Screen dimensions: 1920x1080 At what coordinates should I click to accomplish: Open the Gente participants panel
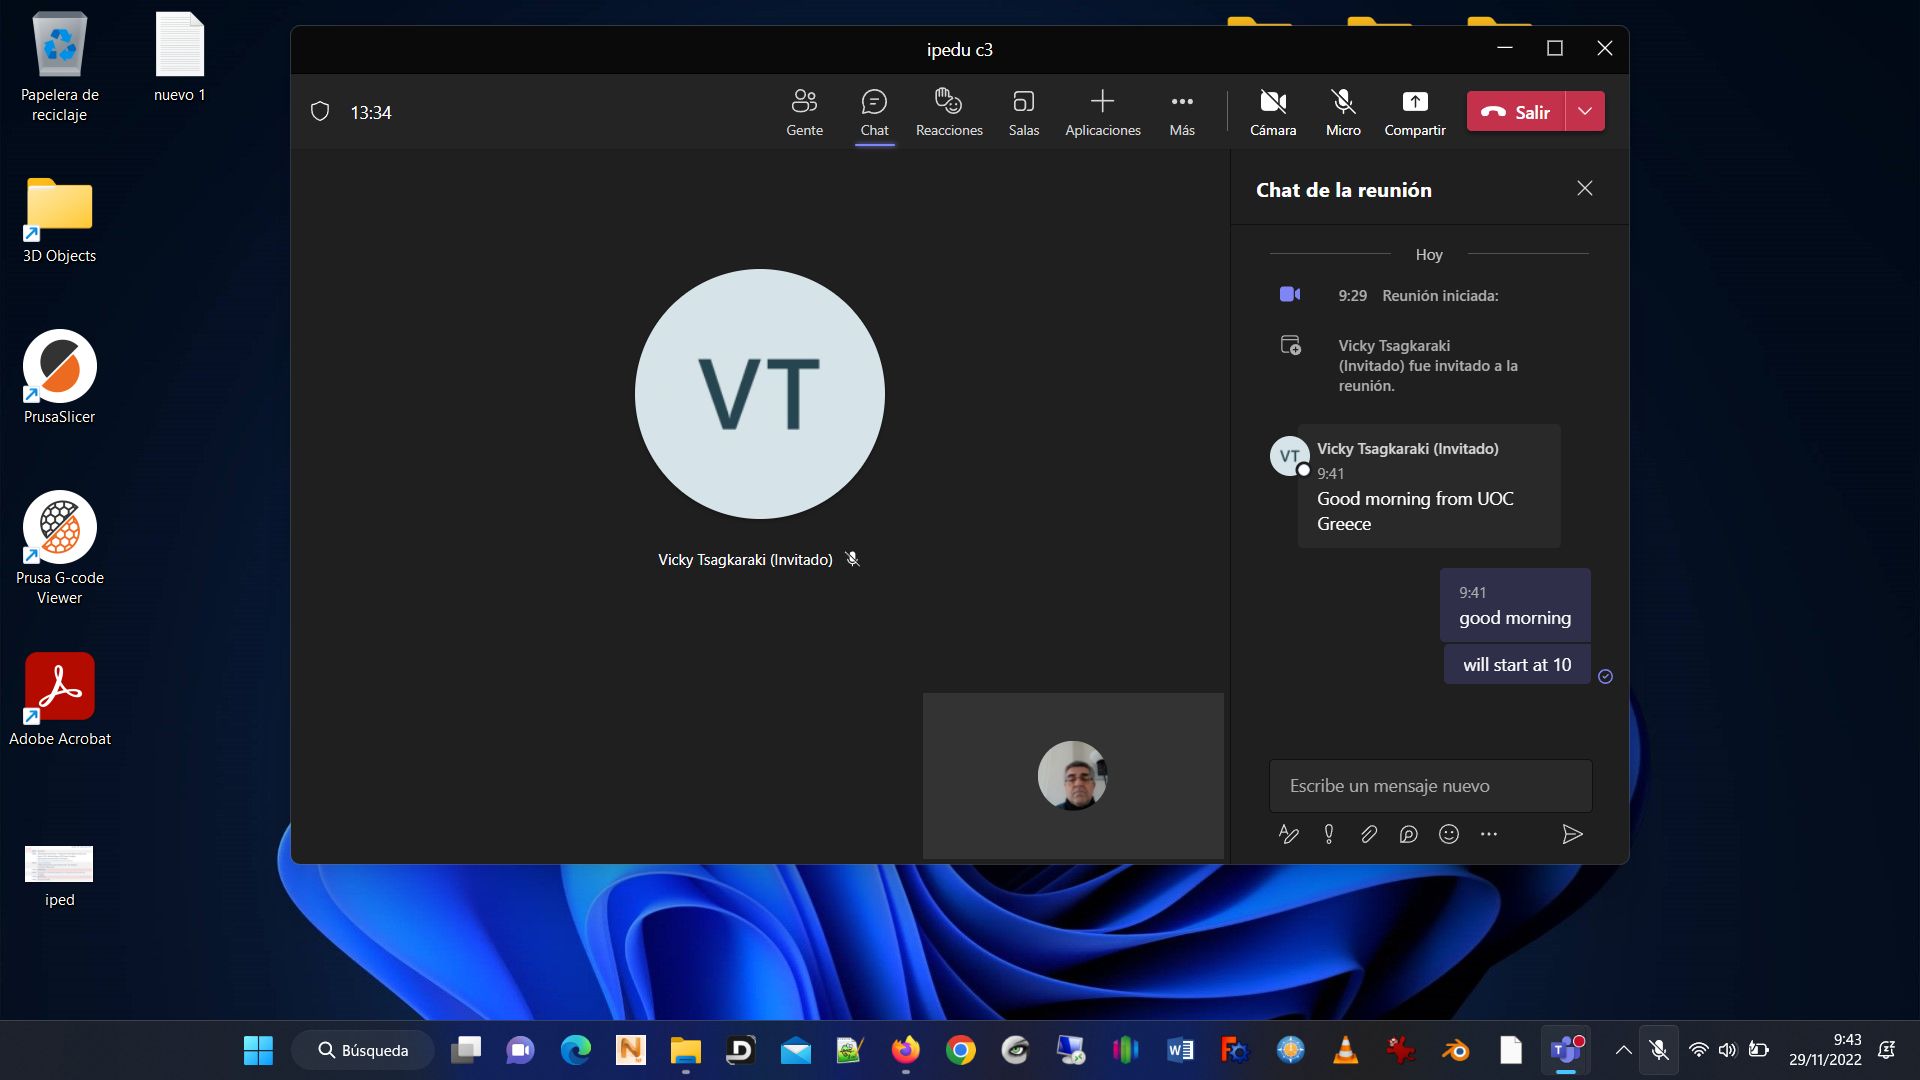(x=804, y=112)
